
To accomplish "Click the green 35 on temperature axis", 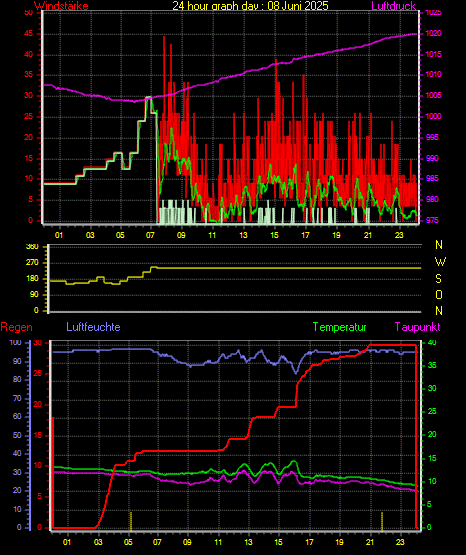I will [x=432, y=365].
